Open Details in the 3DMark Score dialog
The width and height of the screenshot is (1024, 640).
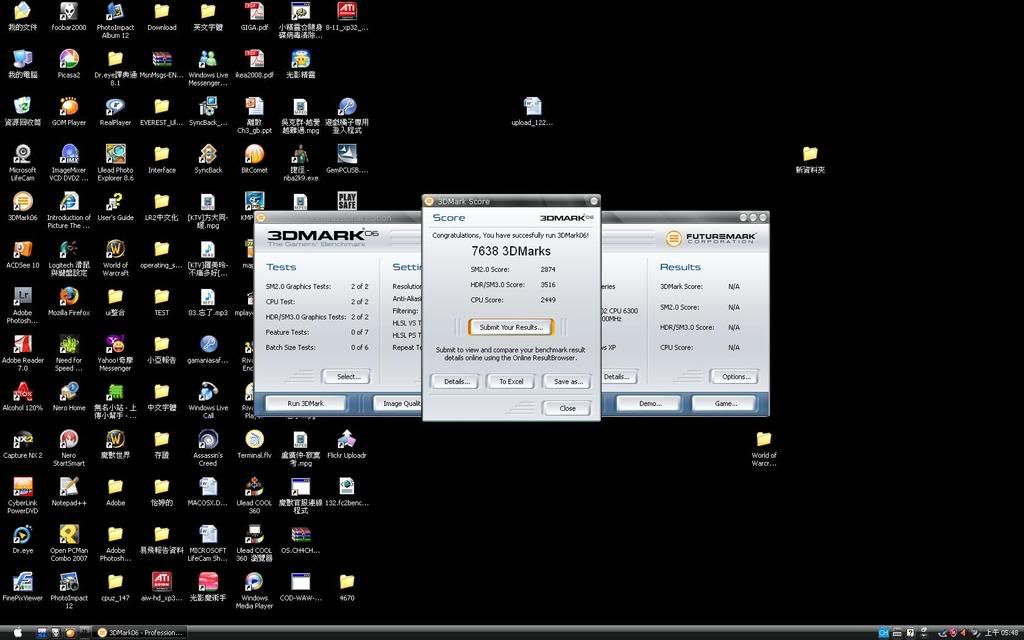(x=455, y=381)
